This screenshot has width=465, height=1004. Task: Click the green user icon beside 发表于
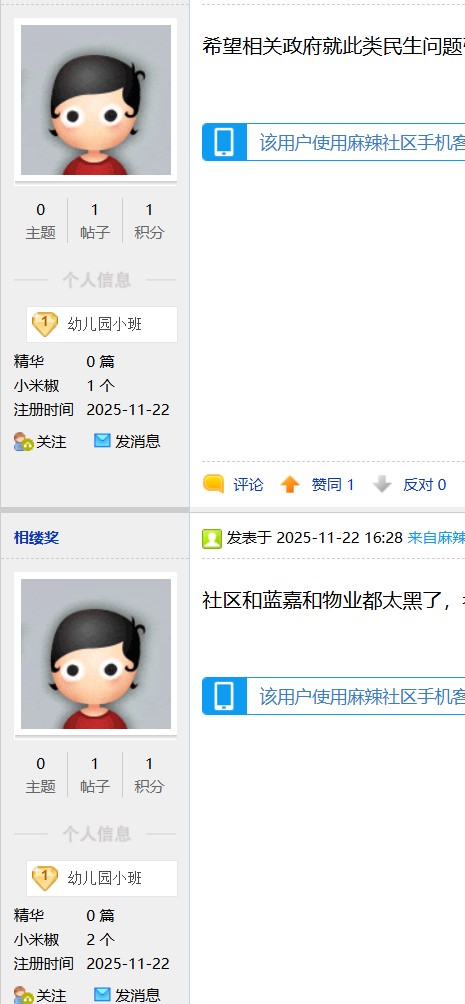point(212,538)
